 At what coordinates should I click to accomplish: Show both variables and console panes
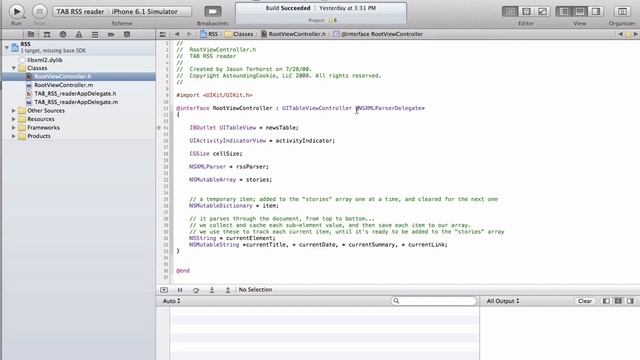[x=618, y=301]
